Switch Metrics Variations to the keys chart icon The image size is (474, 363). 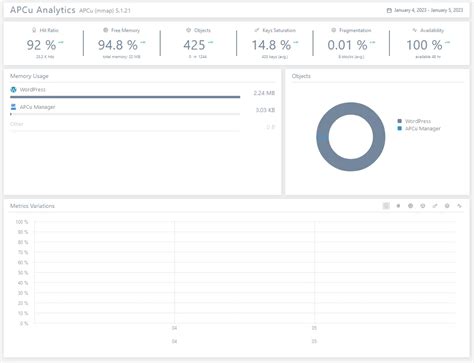(x=435, y=206)
